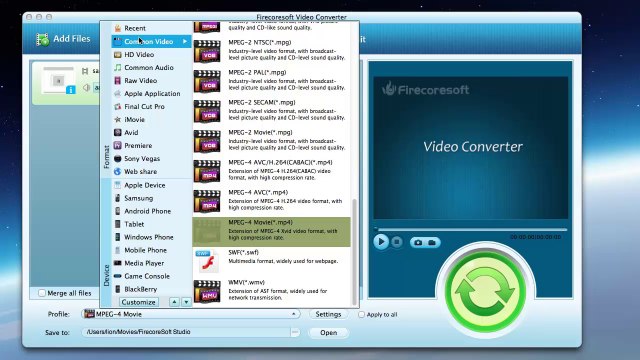The width and height of the screenshot is (640, 360).
Task: Click the BlackBerry icon
Action: 118,289
